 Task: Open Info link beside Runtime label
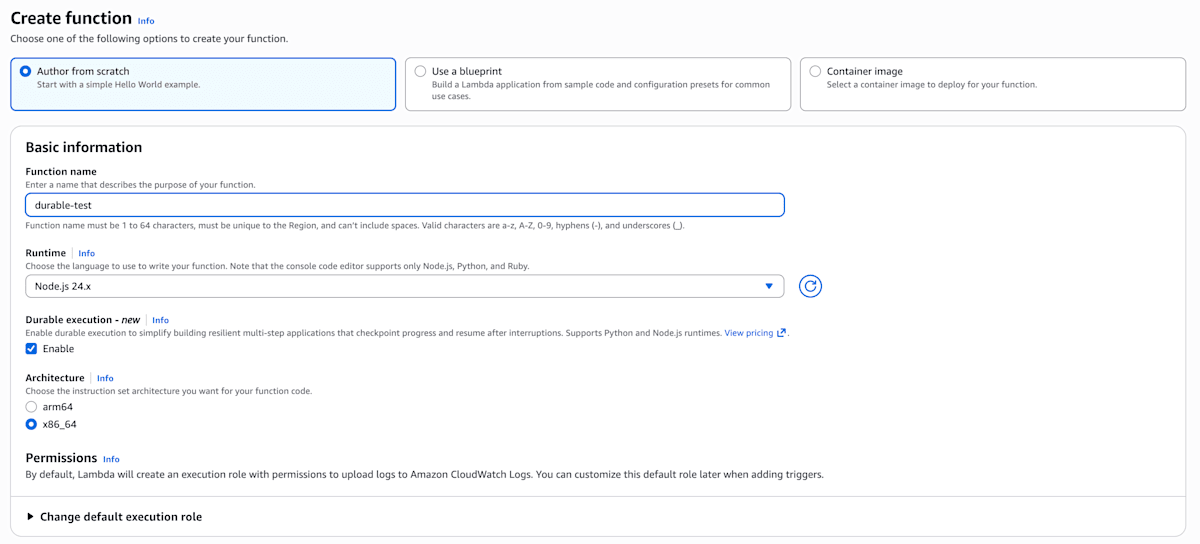87,254
